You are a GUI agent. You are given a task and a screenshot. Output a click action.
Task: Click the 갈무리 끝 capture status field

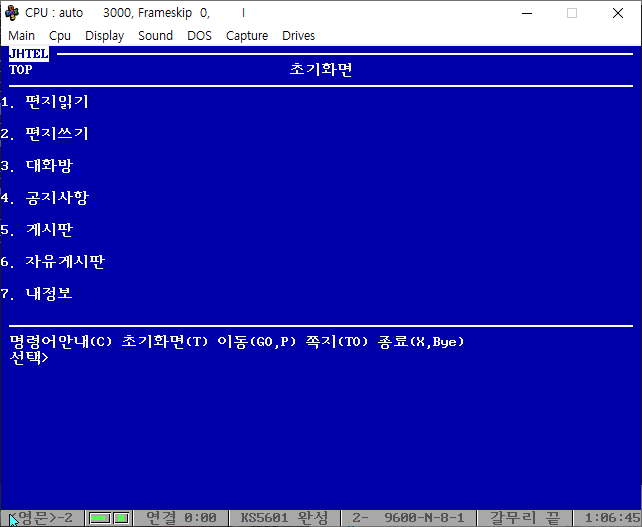tap(523, 517)
